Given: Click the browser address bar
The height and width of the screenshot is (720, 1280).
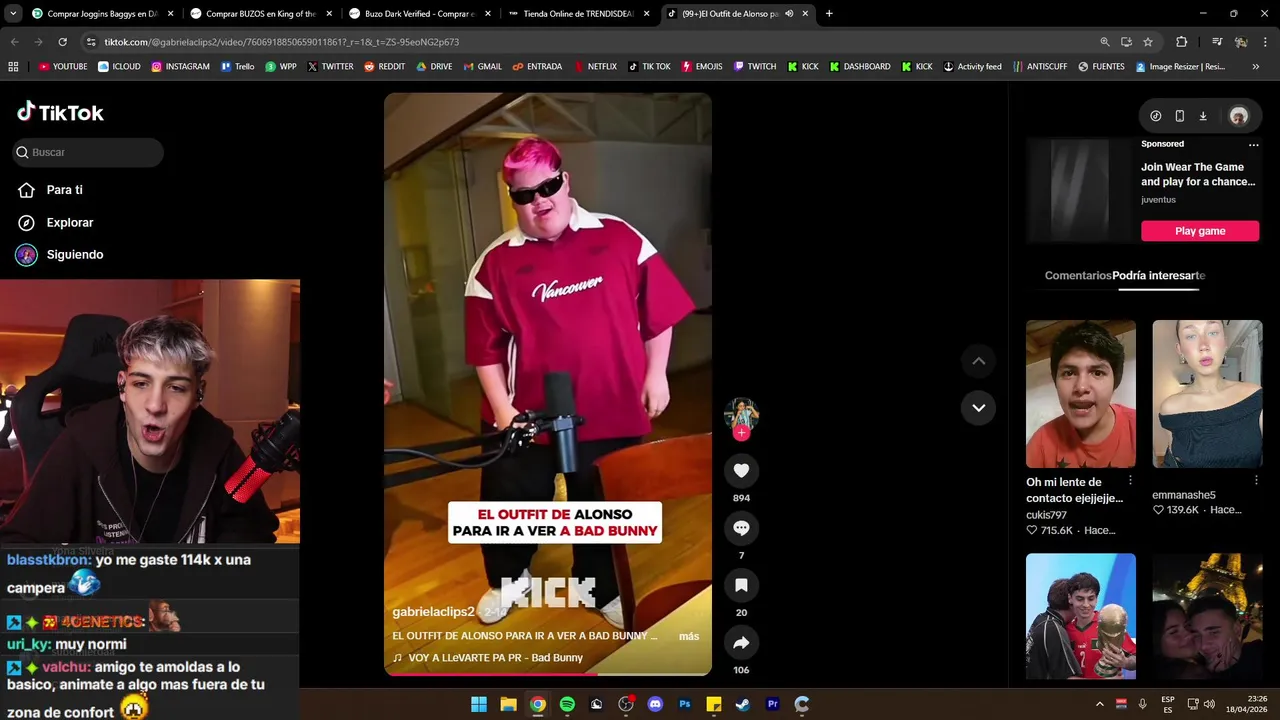Looking at the screenshot, I should tap(590, 42).
